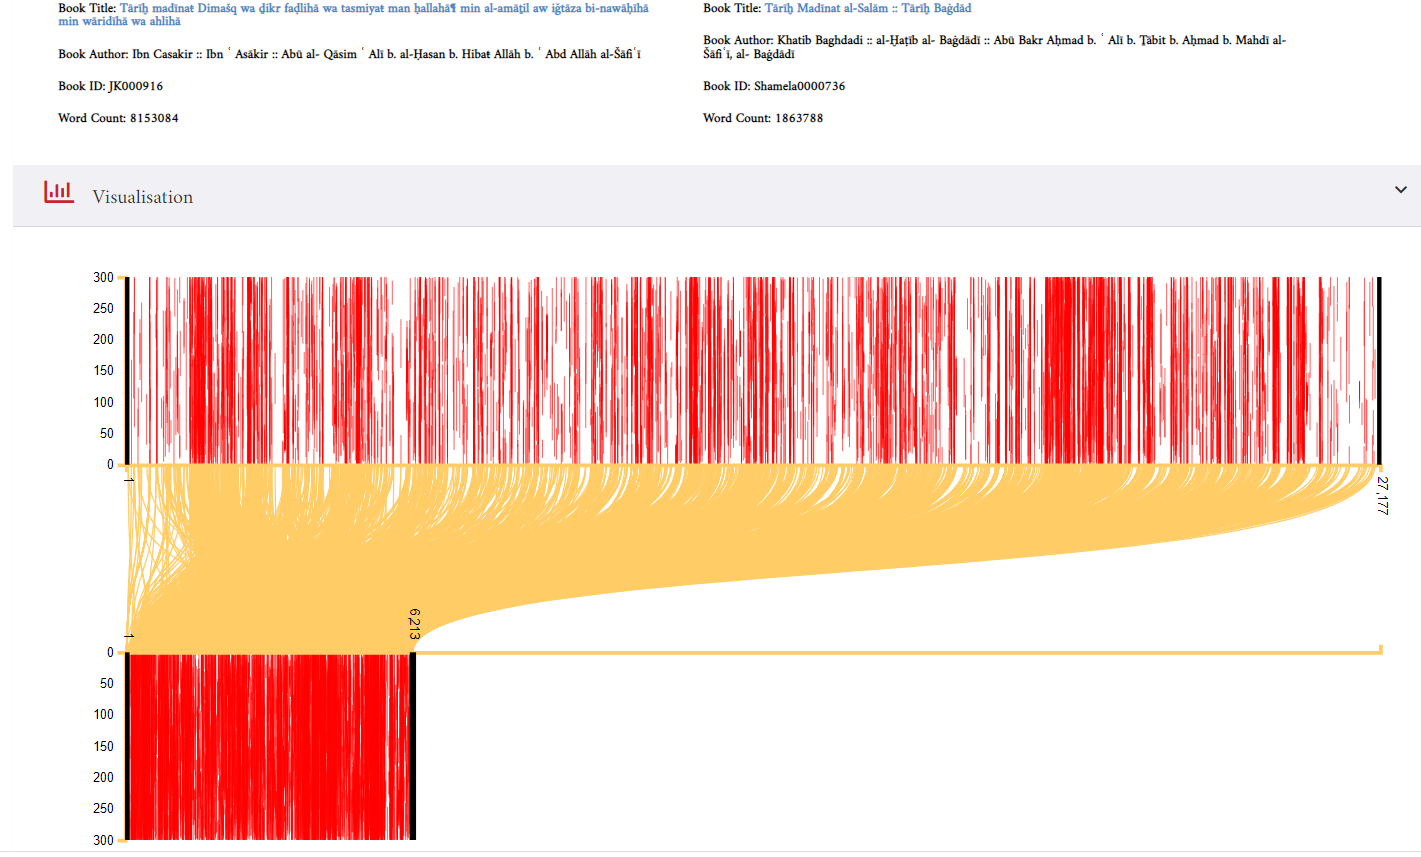Click the 150 tick on upper chart axis
The height and width of the screenshot is (857, 1421).
[104, 371]
